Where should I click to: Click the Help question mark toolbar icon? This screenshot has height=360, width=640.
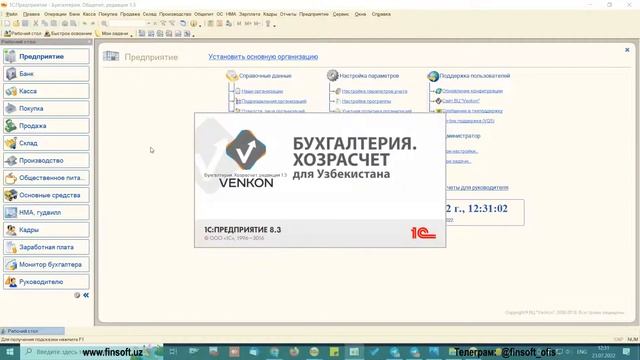[x=193, y=24]
